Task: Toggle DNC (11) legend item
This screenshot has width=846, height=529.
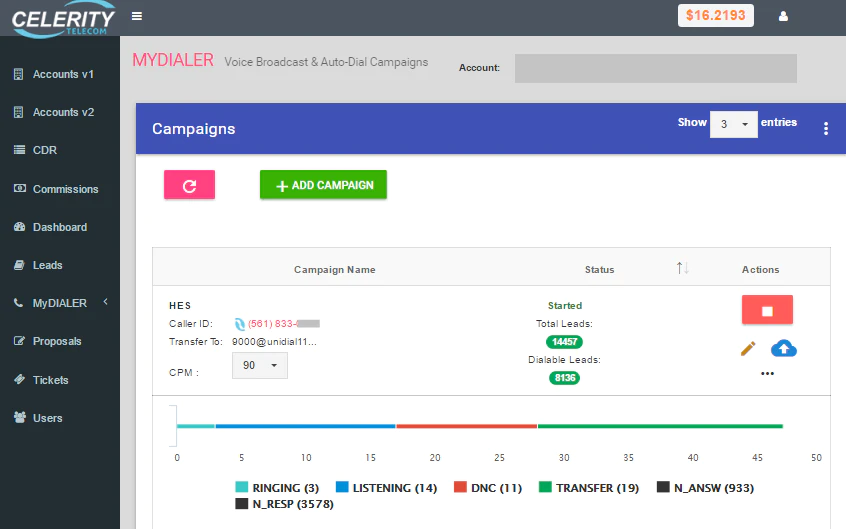Action: 488,487
